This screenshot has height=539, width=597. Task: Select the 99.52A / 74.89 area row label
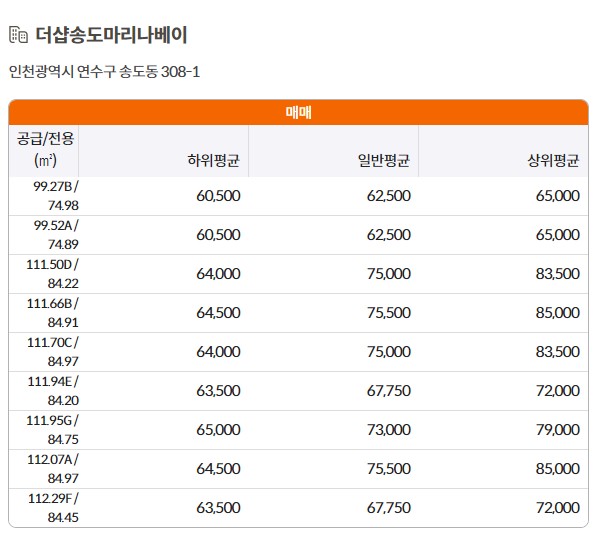(x=56, y=235)
